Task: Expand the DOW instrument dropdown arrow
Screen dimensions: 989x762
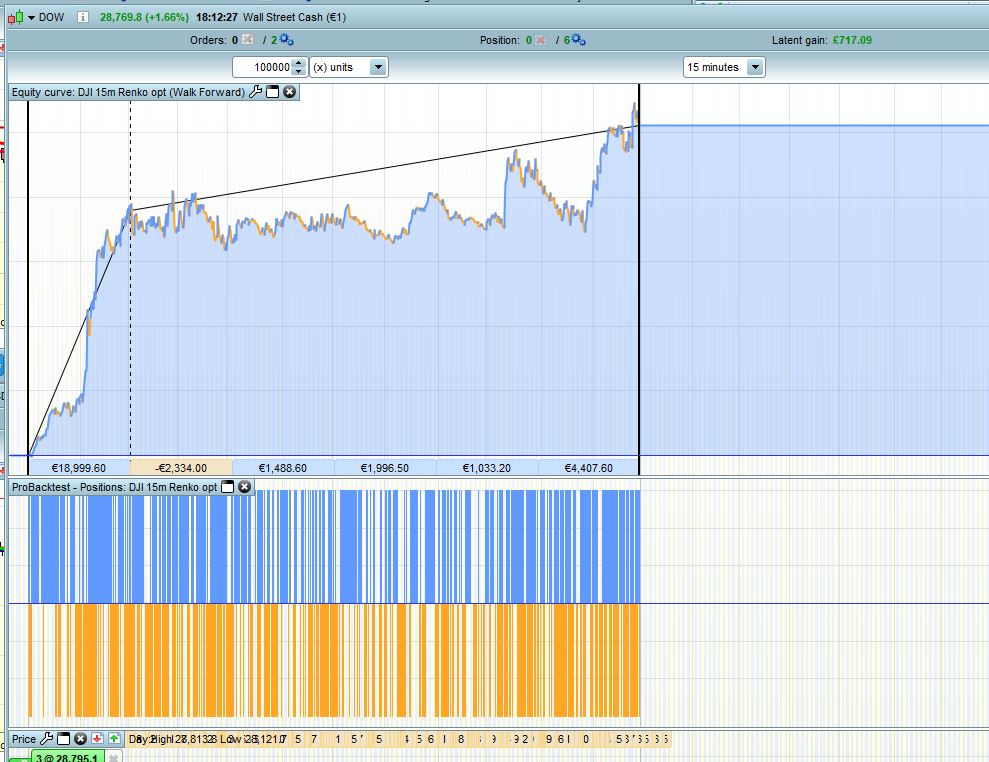Action: pyautogui.click(x=31, y=17)
